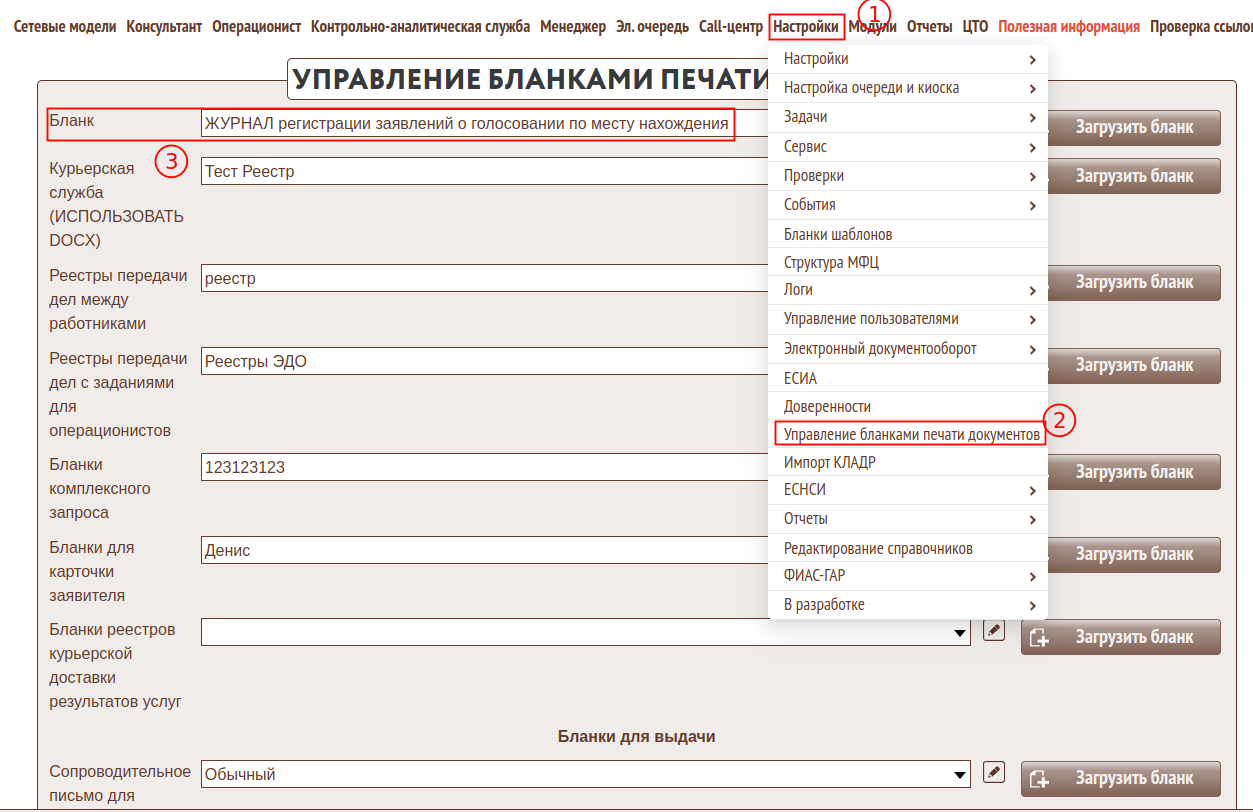Click upload-file icon in courier delivery registries row

click(1039, 638)
